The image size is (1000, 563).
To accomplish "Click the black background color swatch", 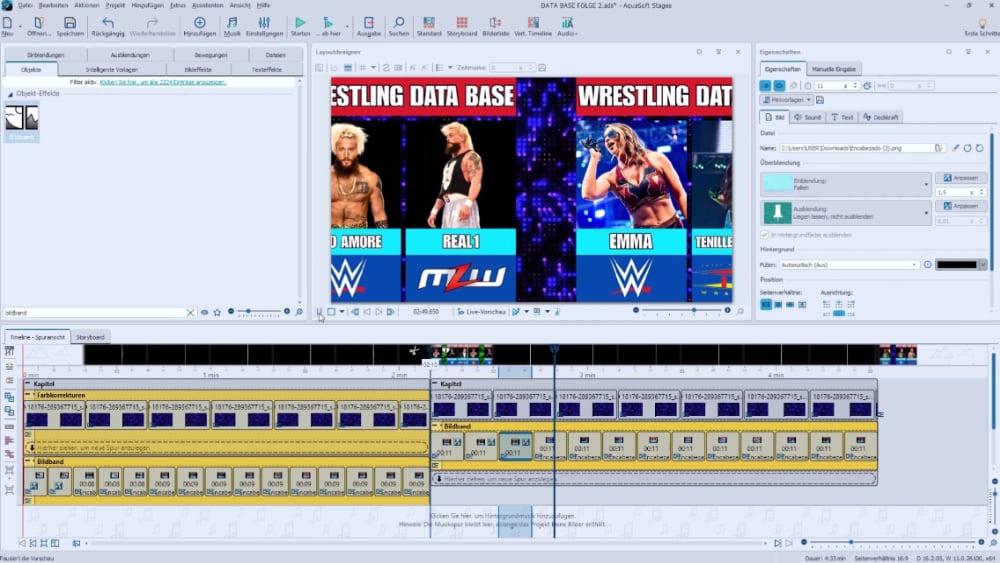I will click(956, 265).
